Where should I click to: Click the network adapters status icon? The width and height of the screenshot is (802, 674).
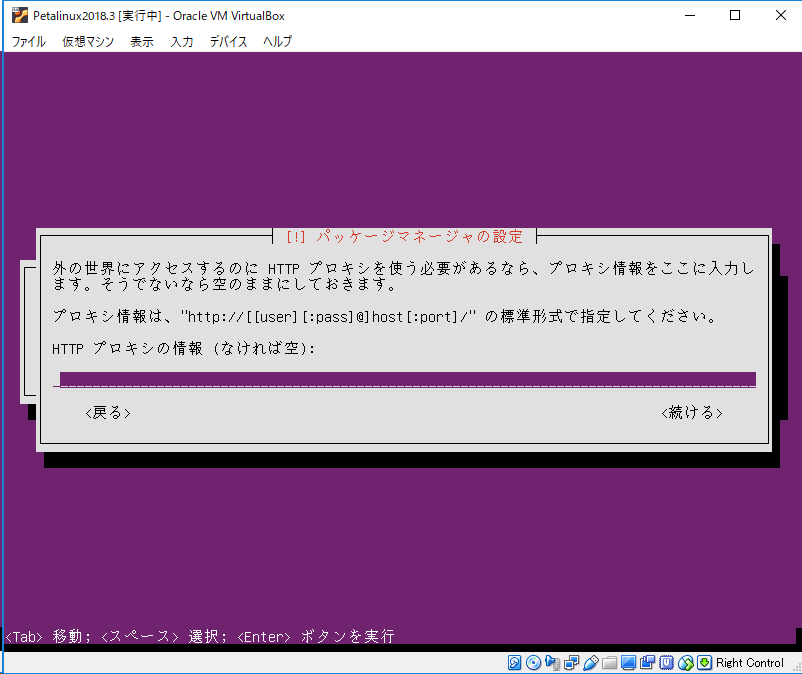pyautogui.click(x=570, y=662)
